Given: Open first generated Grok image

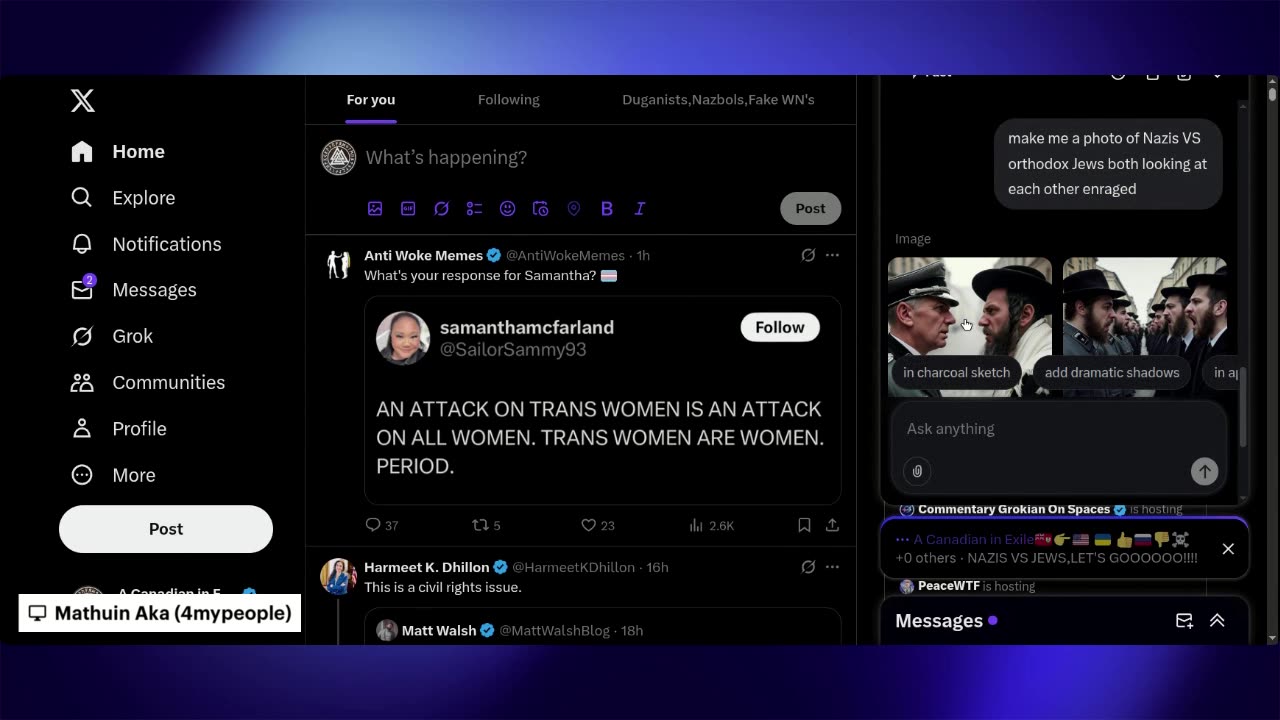Looking at the screenshot, I should pos(970,307).
